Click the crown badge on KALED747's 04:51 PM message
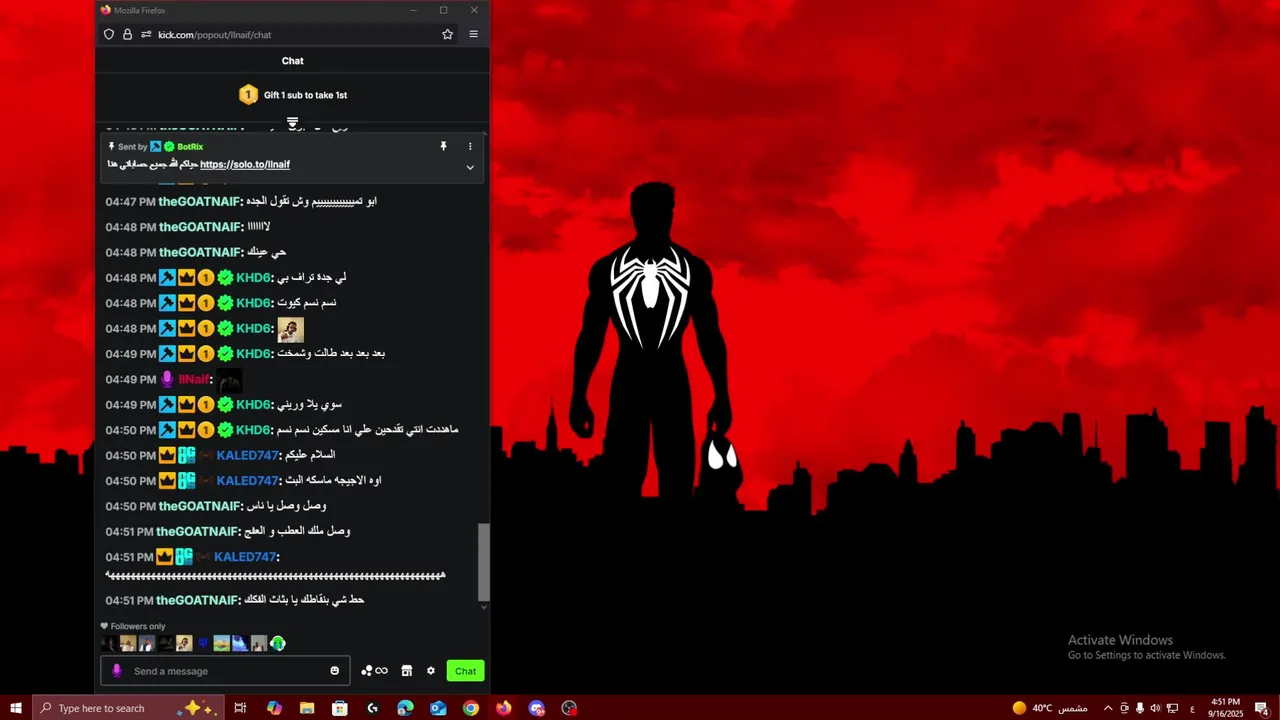Screen dimensions: 1280x720 (x=165, y=557)
